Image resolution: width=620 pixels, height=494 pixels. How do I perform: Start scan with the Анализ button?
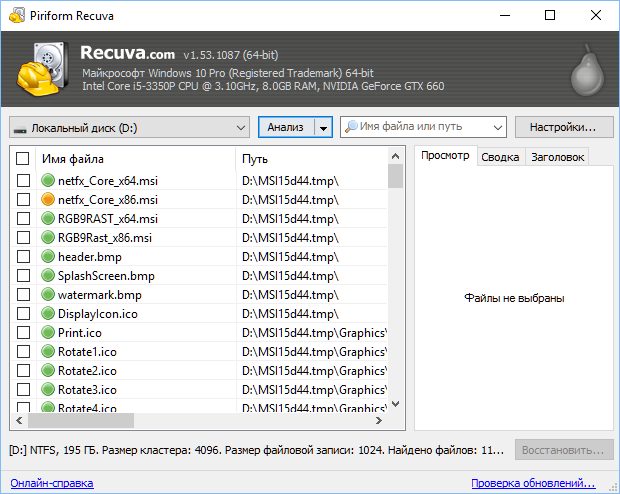[x=286, y=127]
